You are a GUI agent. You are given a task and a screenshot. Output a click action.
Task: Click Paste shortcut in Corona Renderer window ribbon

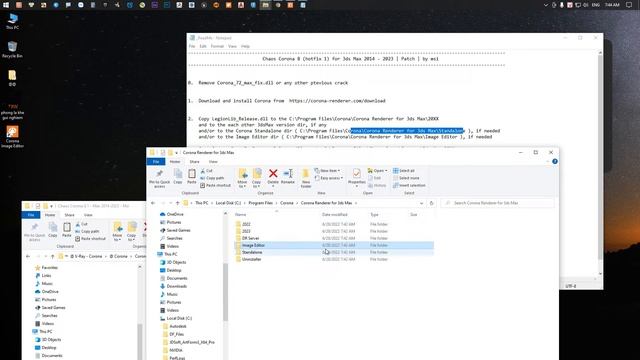point(215,185)
